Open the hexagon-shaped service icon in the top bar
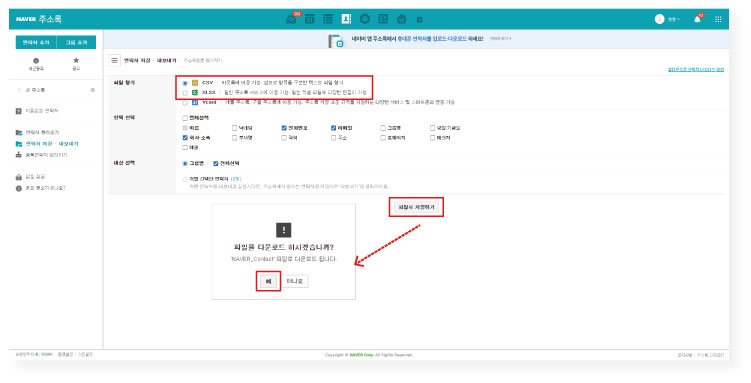 pos(365,19)
